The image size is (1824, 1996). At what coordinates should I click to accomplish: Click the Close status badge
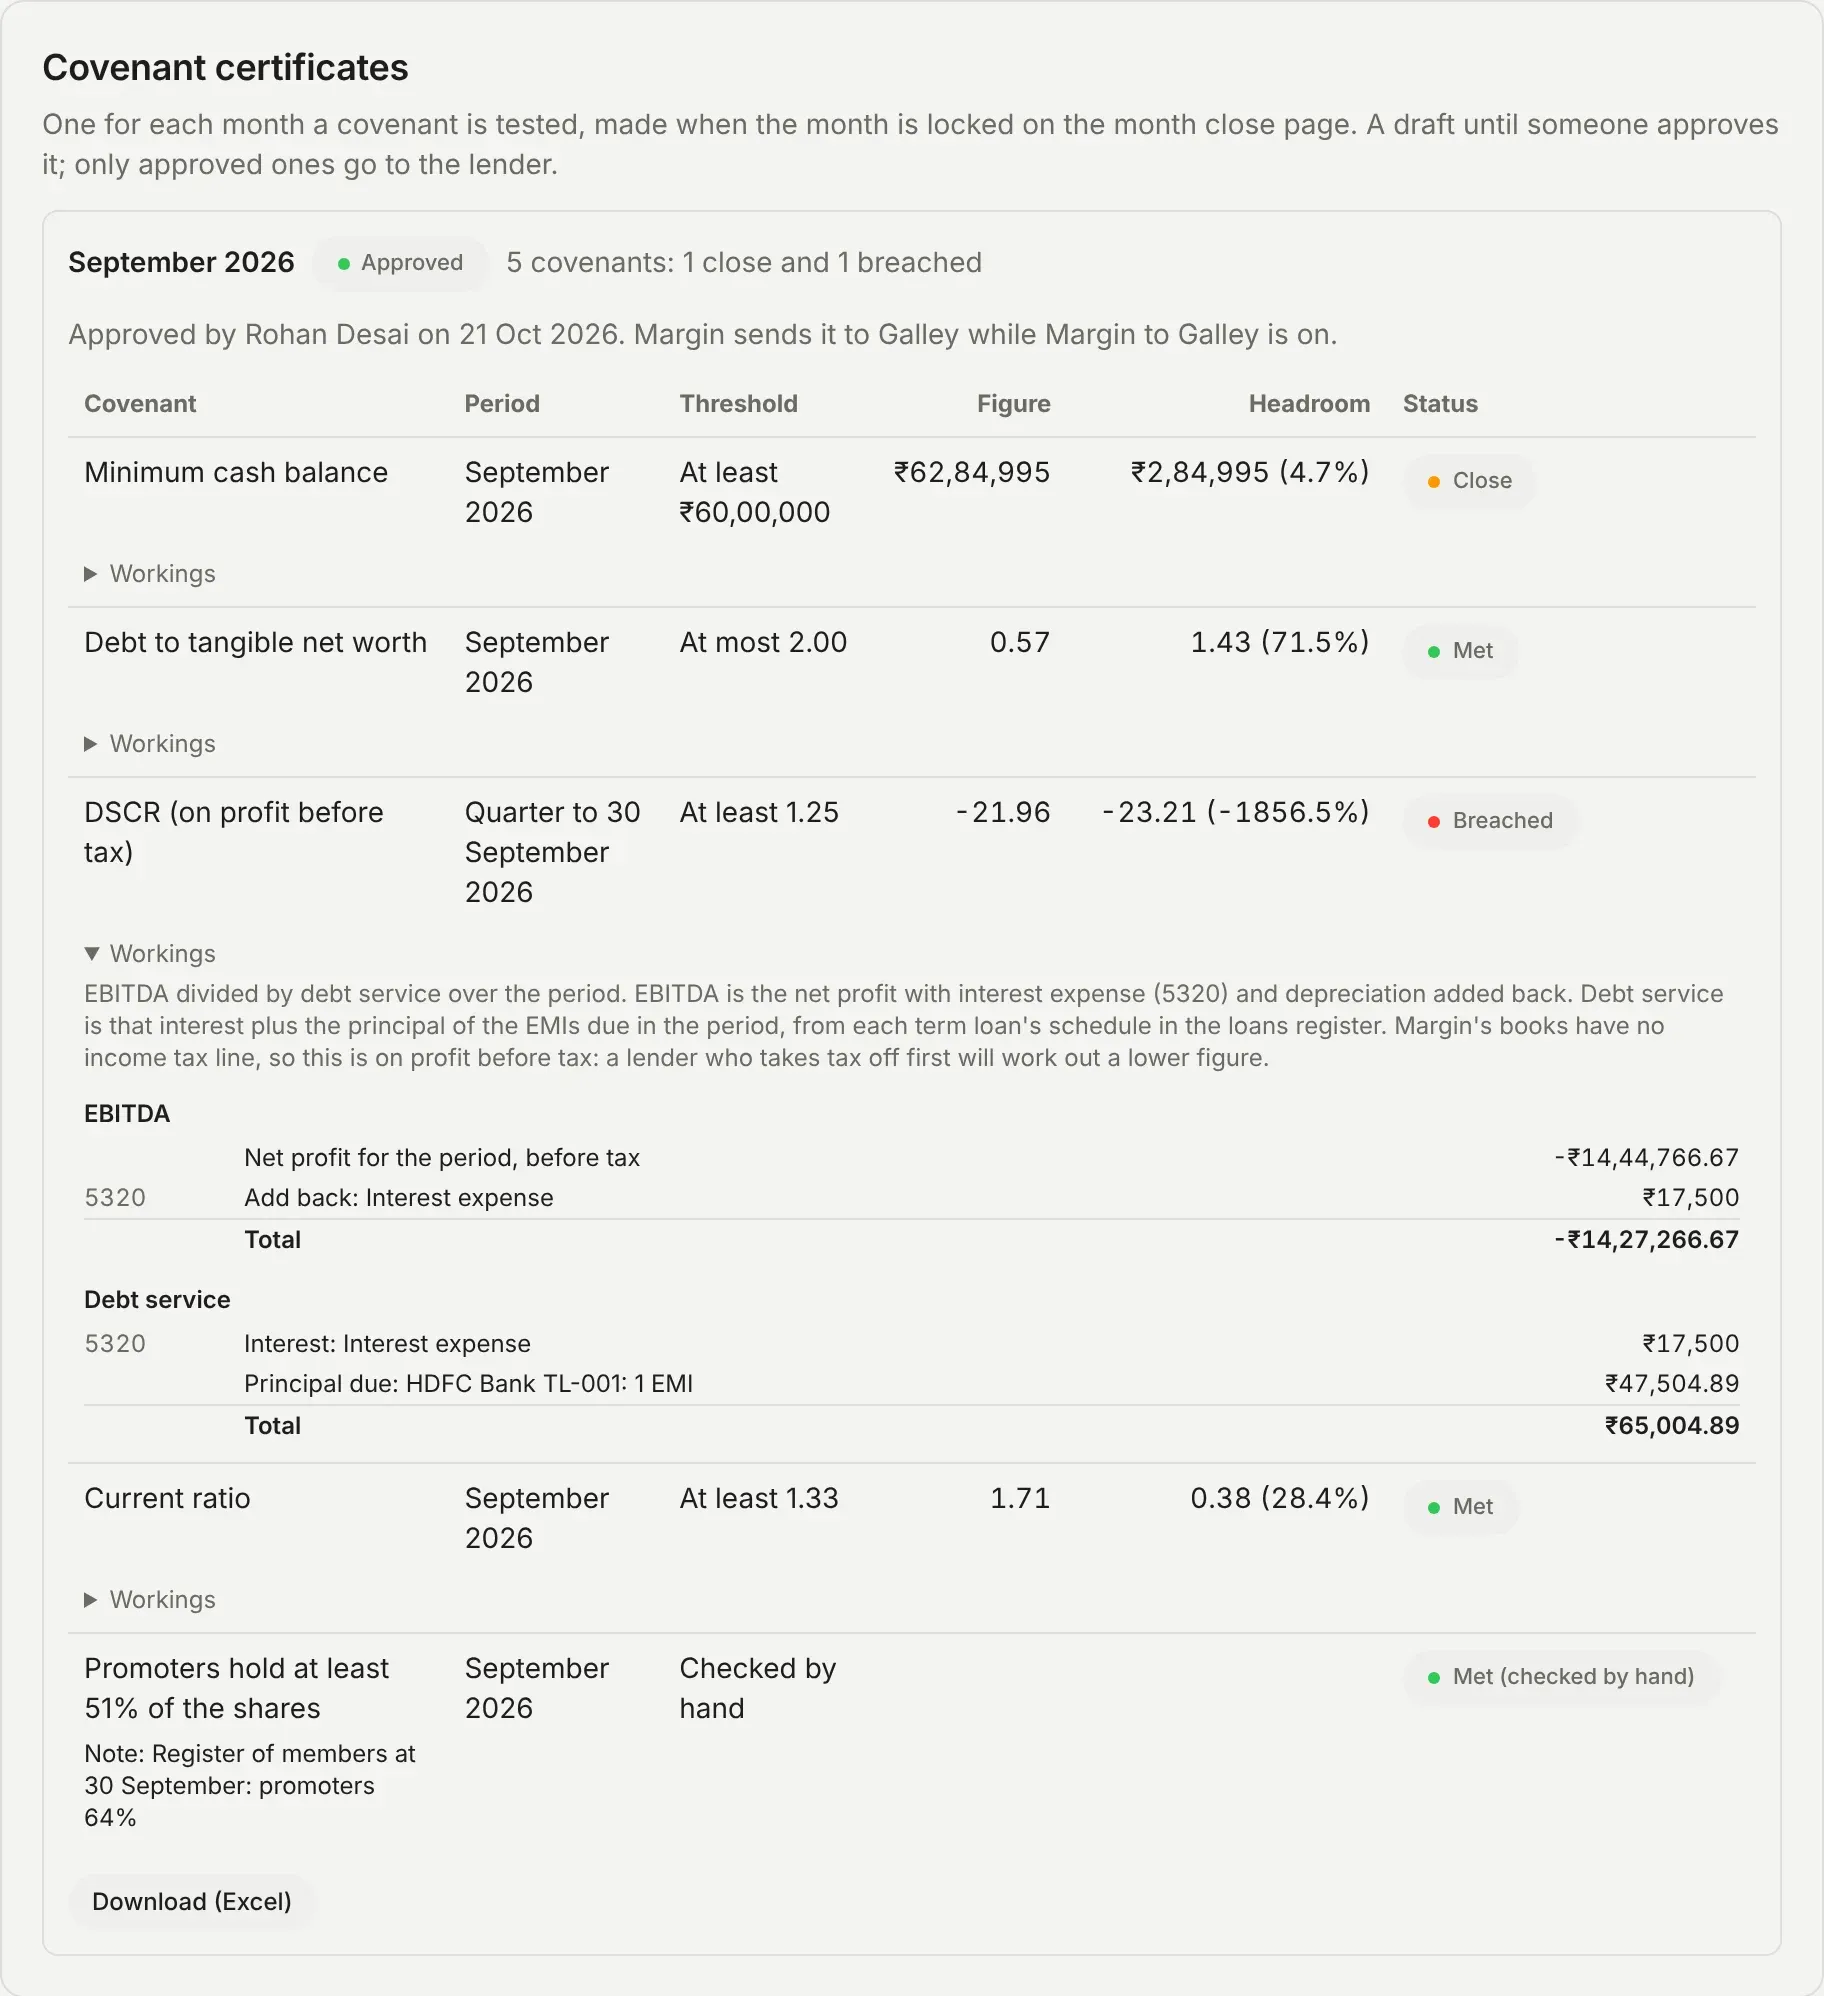point(1469,481)
